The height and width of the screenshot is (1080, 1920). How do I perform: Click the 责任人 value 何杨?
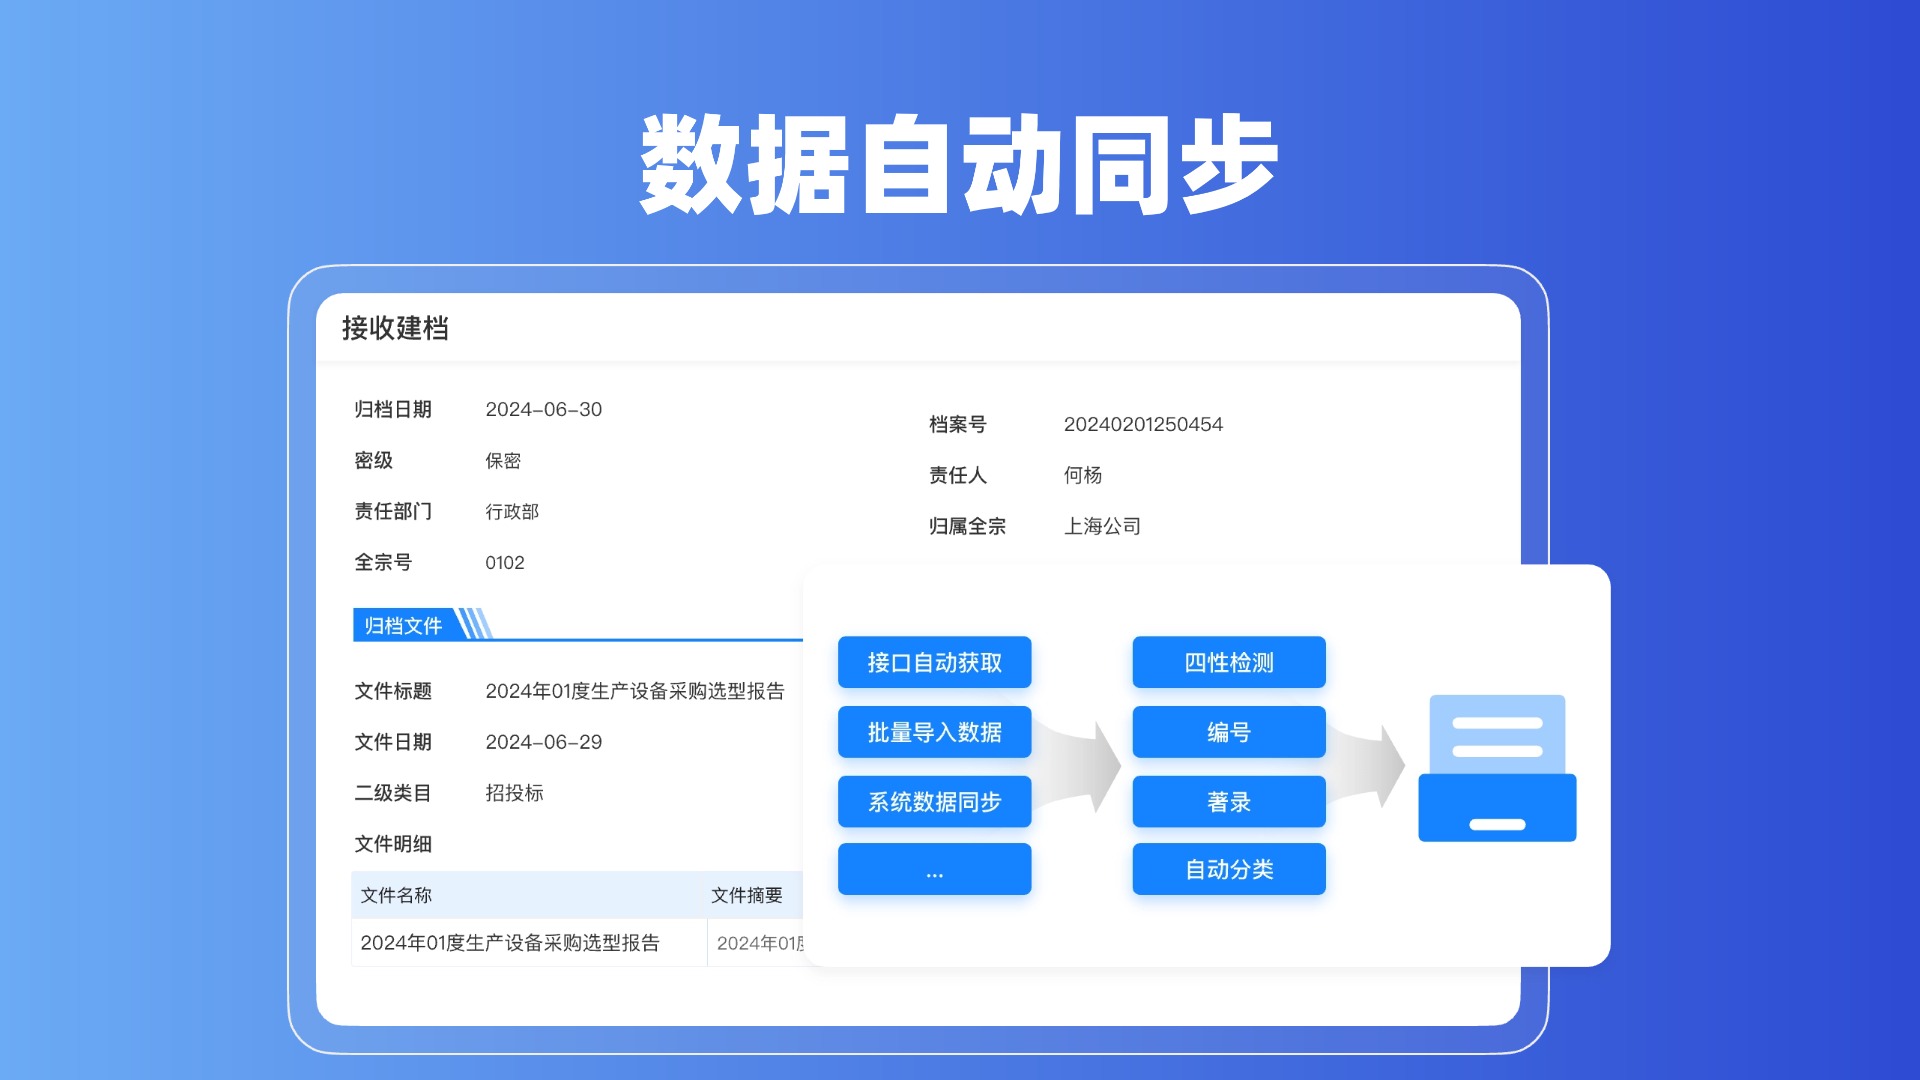(1082, 475)
